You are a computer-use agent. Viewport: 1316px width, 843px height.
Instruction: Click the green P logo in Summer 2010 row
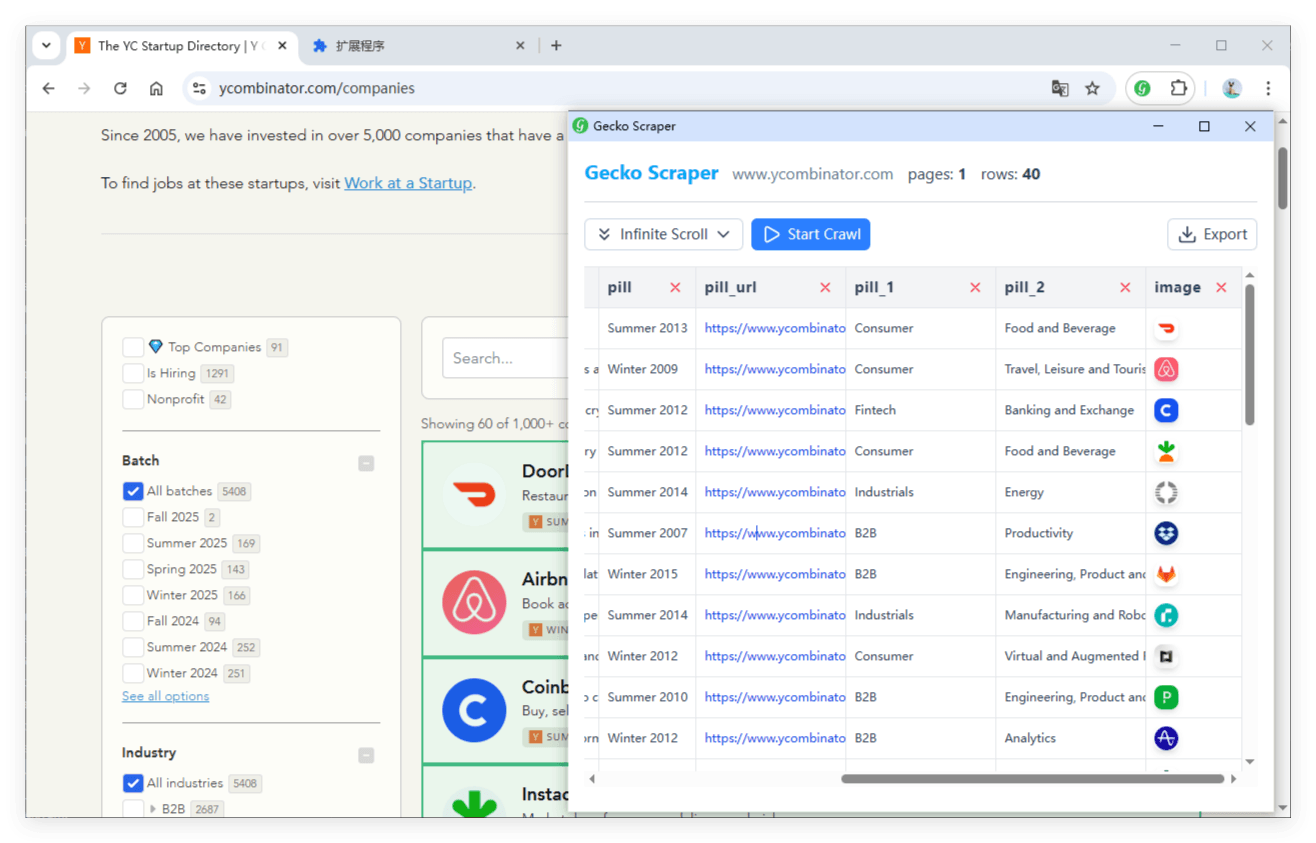[1166, 697]
